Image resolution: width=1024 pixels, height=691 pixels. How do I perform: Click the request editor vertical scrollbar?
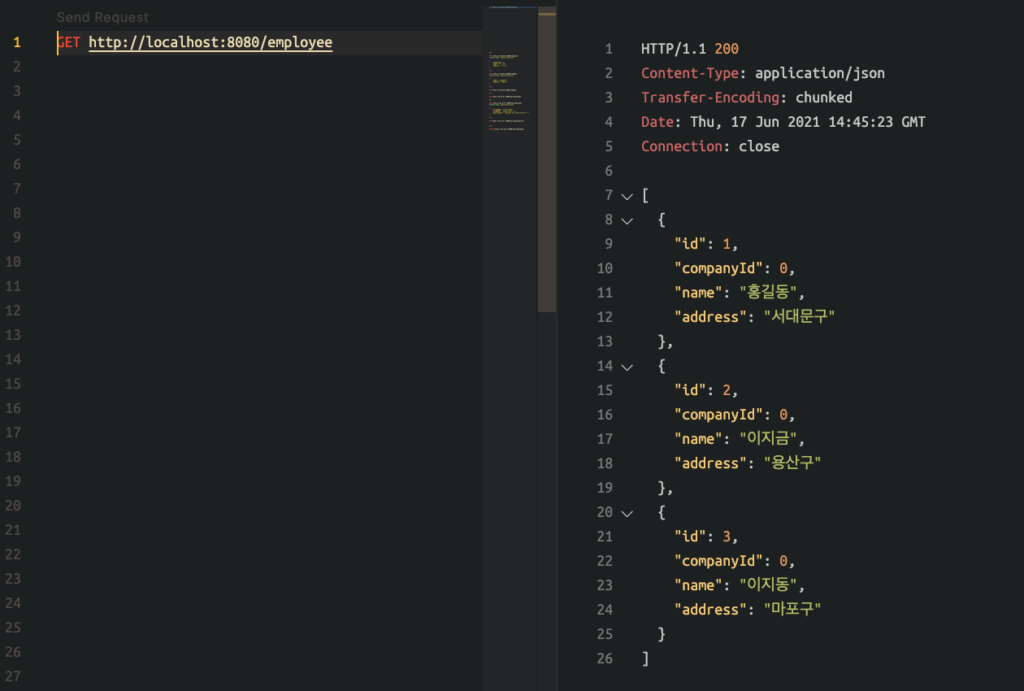[x=546, y=160]
